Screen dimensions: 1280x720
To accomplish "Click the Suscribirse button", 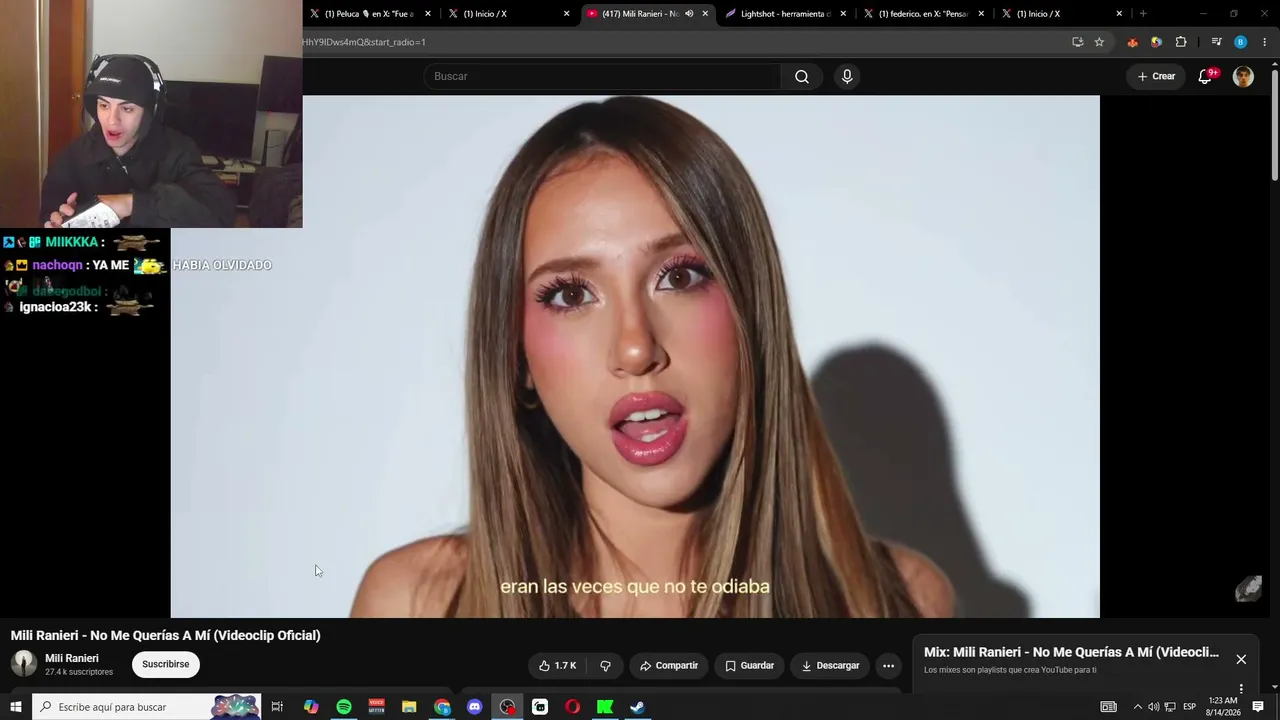I will (x=166, y=665).
